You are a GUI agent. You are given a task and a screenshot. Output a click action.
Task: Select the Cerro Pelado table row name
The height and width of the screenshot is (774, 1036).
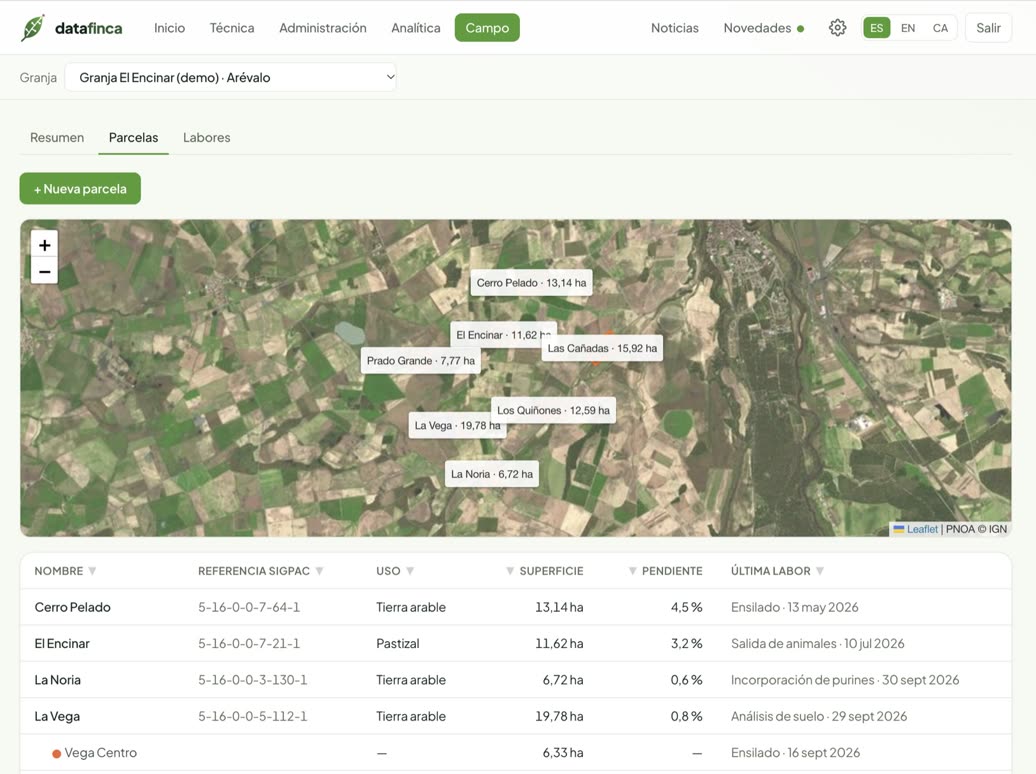73,607
